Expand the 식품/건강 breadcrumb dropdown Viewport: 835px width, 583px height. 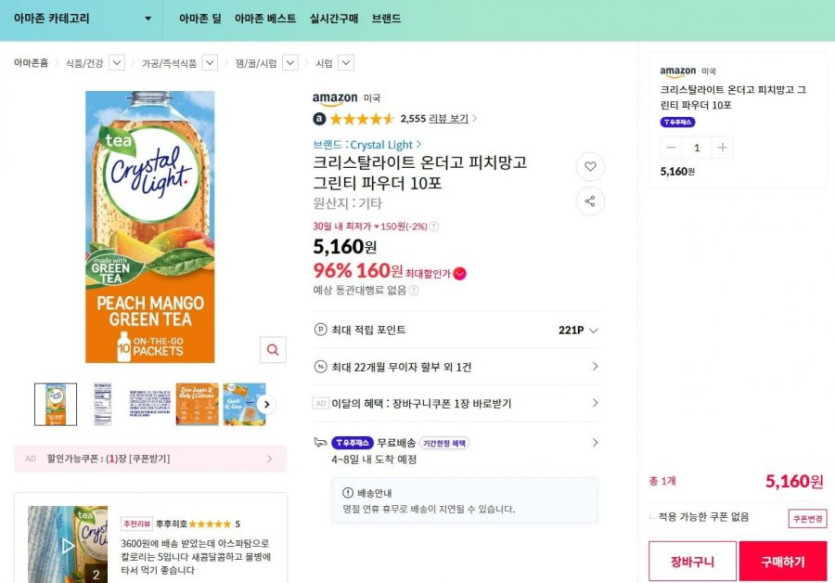(x=117, y=63)
